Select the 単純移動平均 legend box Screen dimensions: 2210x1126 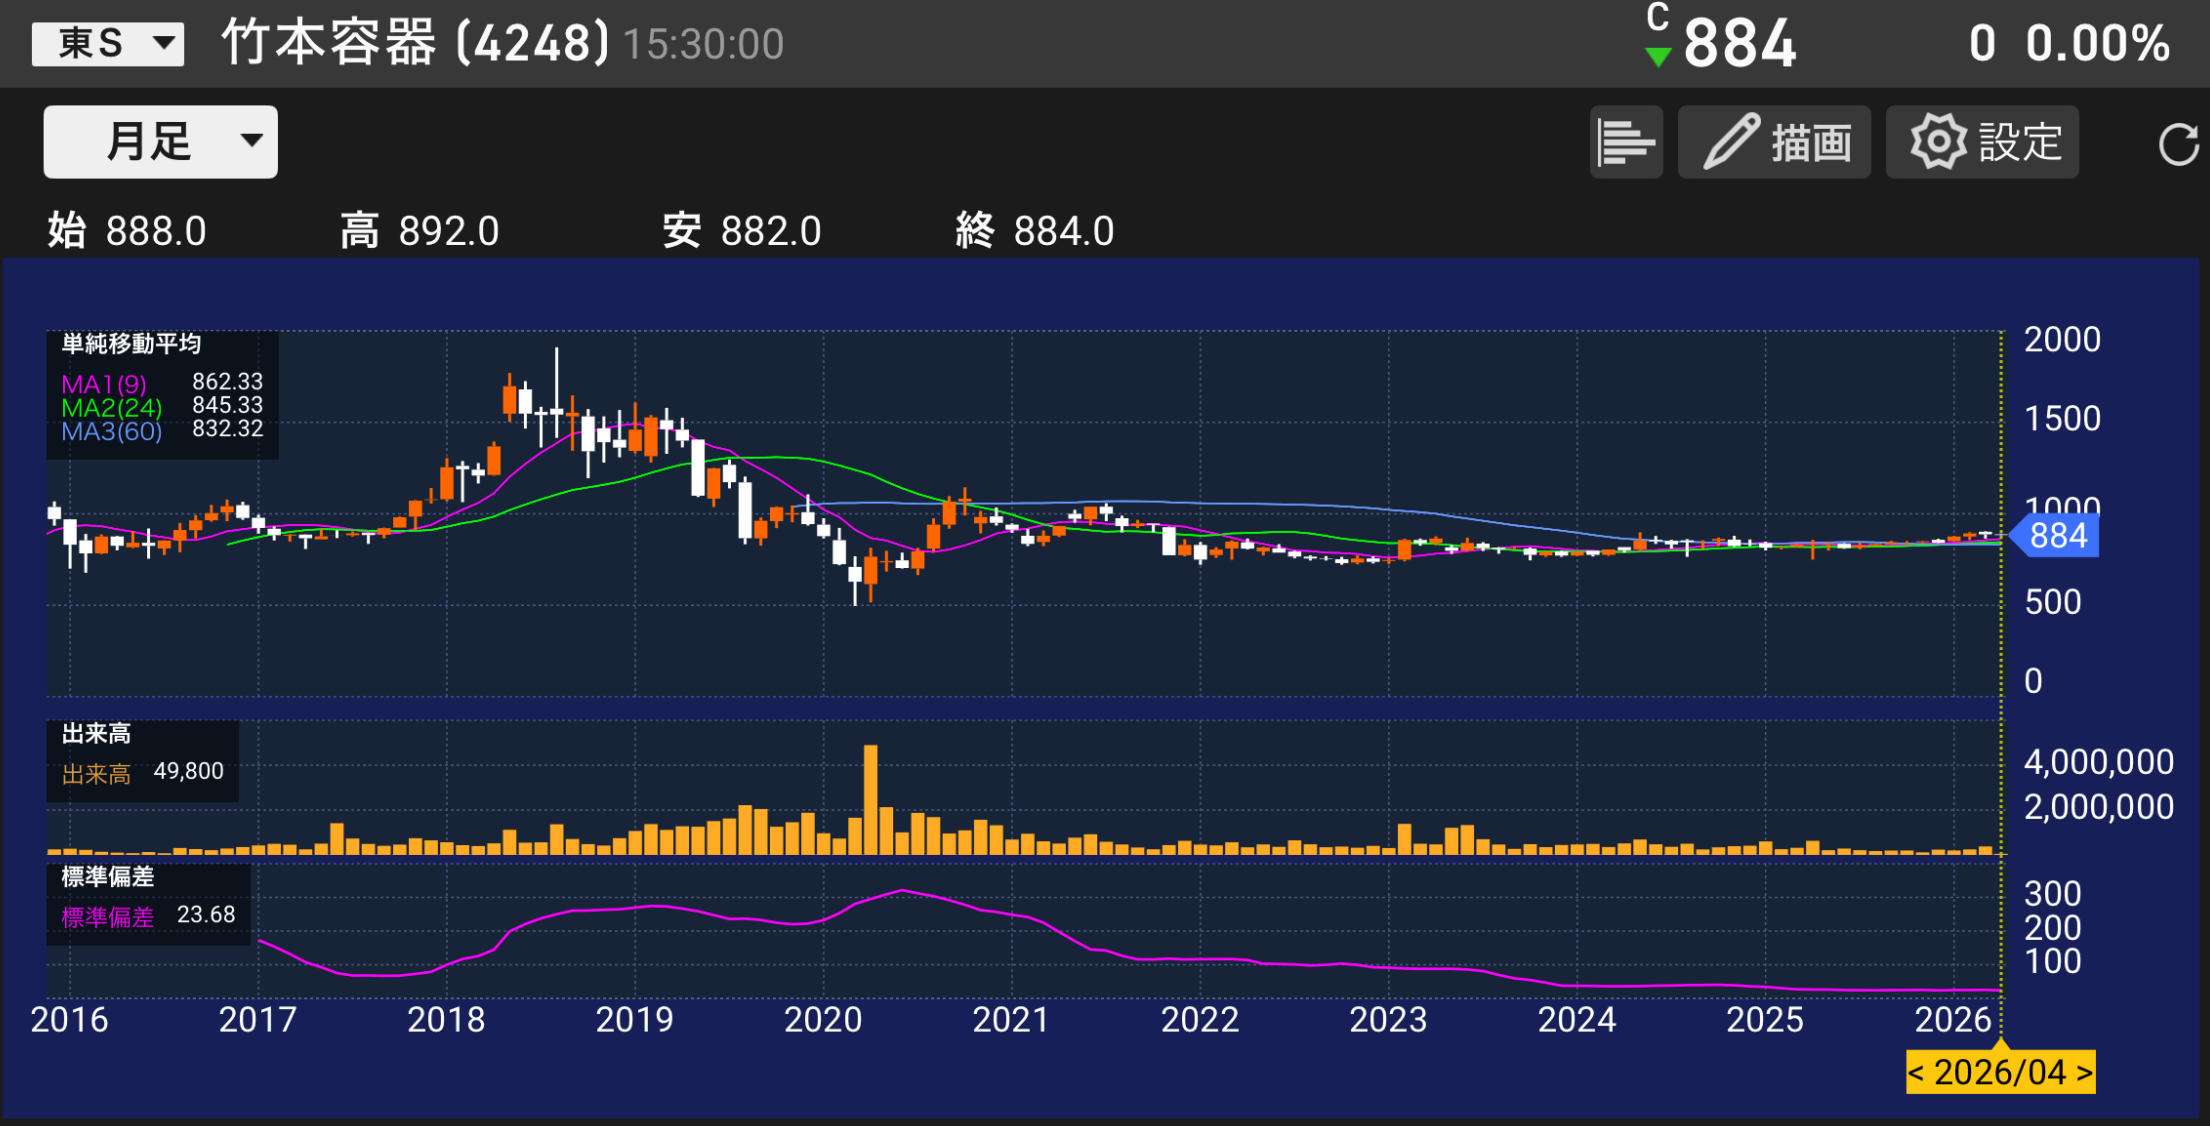click(132, 344)
